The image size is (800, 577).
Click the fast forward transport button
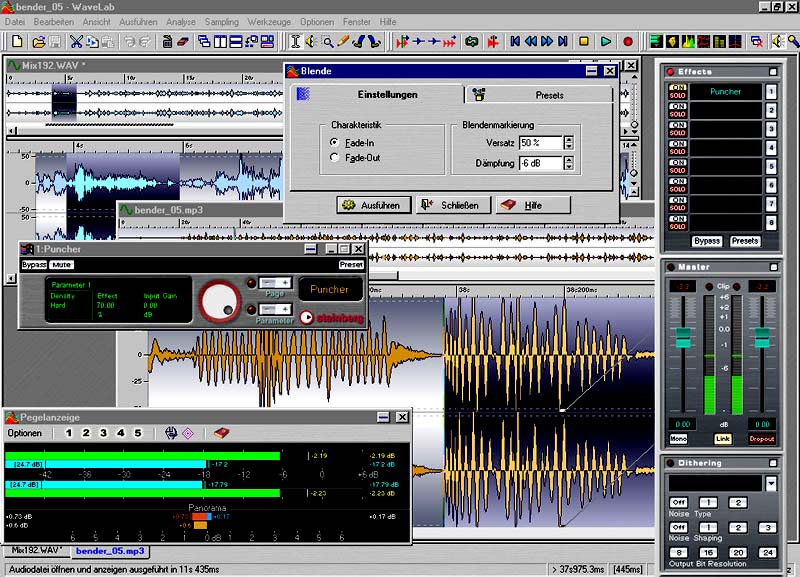pos(547,42)
